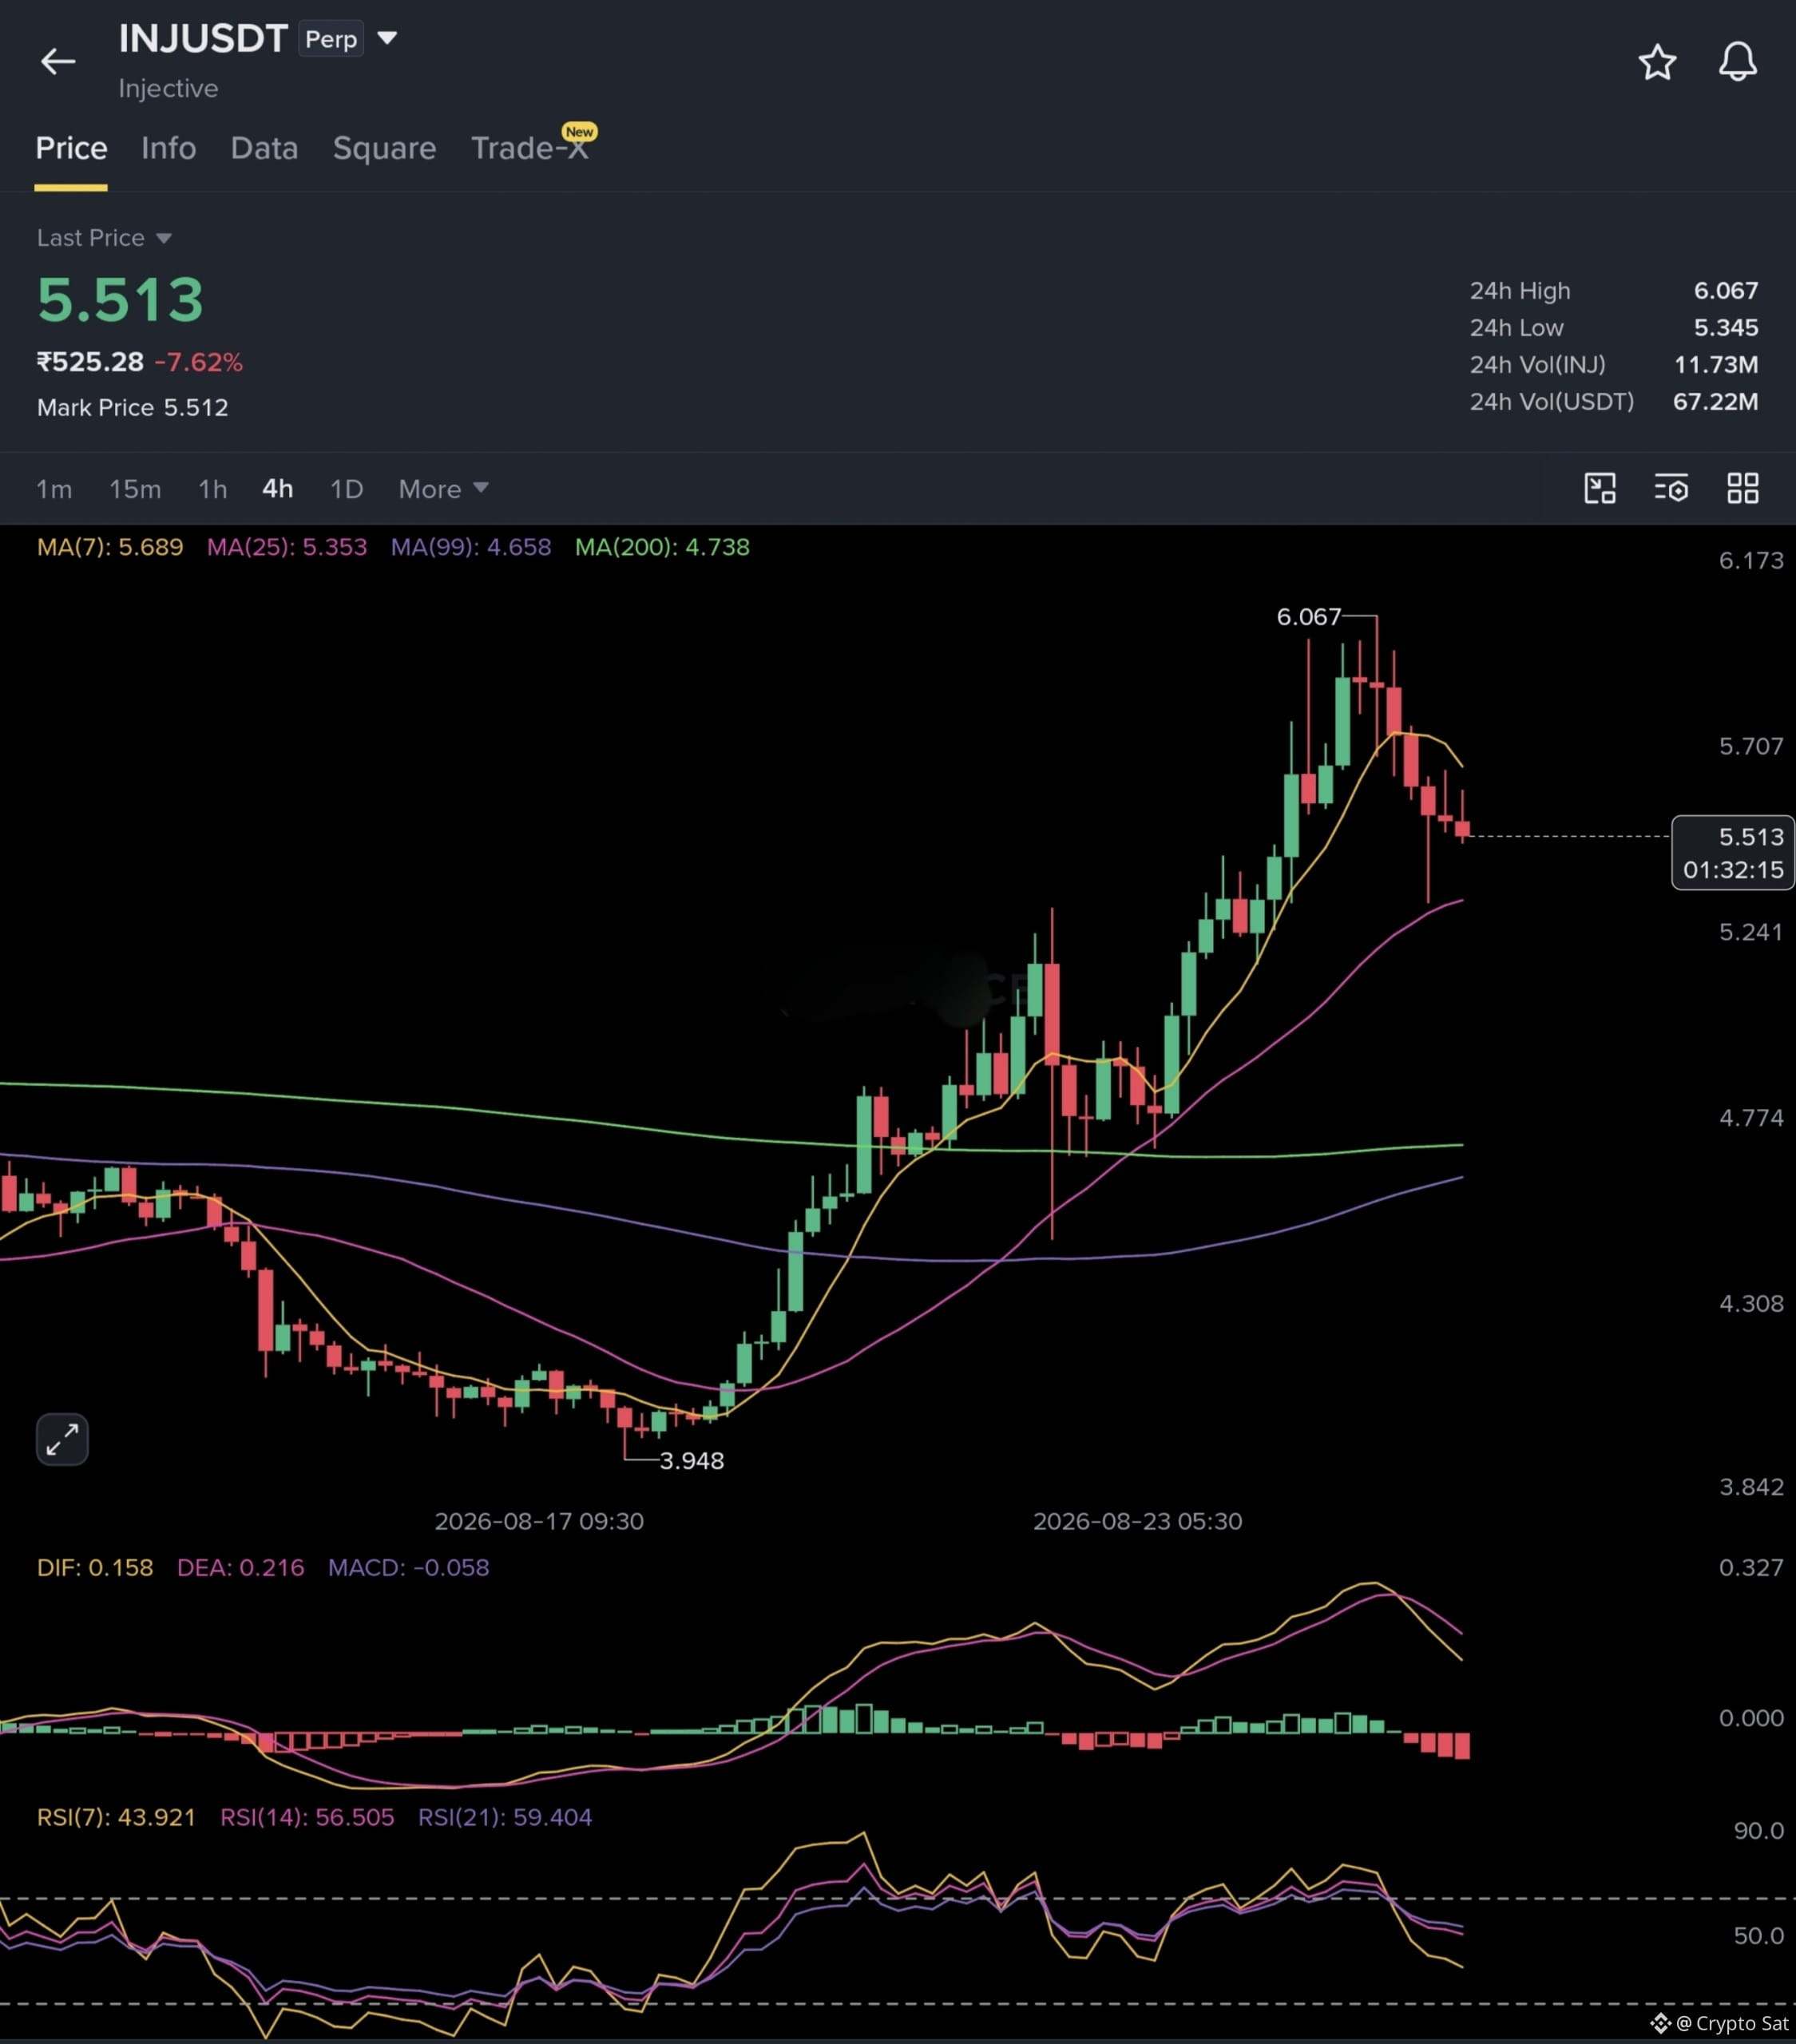
Task: Open price alerts with bell icon
Action: (1738, 62)
